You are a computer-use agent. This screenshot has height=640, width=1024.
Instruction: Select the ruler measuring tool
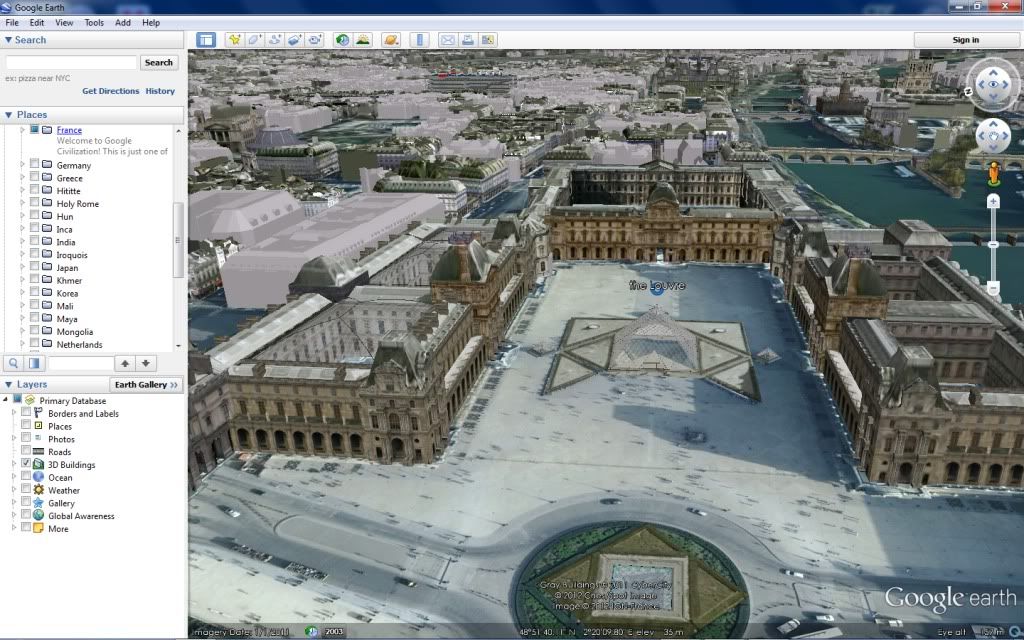coord(420,40)
